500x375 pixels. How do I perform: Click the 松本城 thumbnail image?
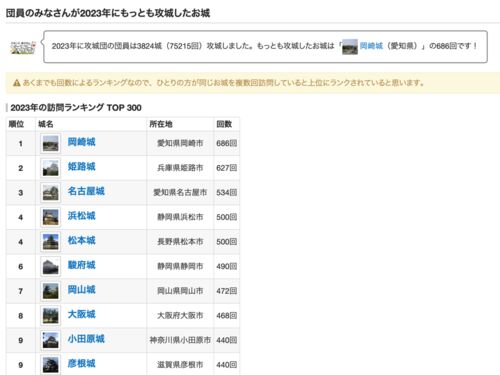pos(51,242)
